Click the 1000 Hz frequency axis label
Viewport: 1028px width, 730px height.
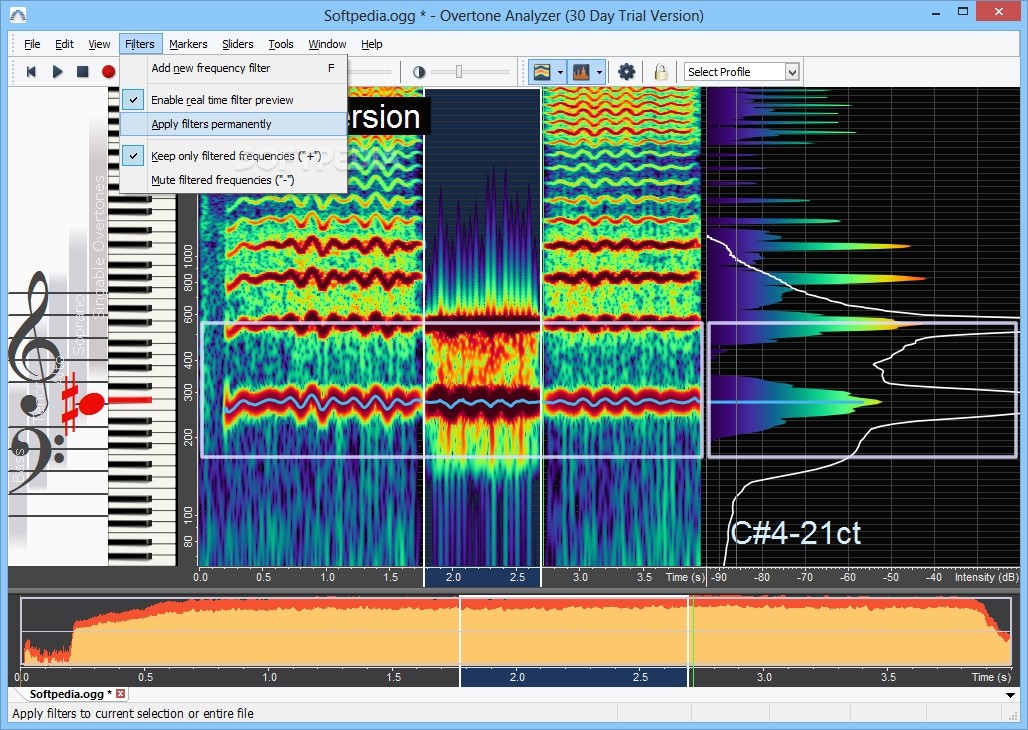189,254
